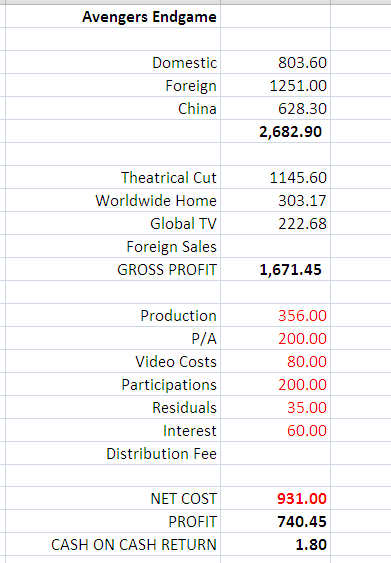Click the Residuals label cell

click(x=113, y=407)
